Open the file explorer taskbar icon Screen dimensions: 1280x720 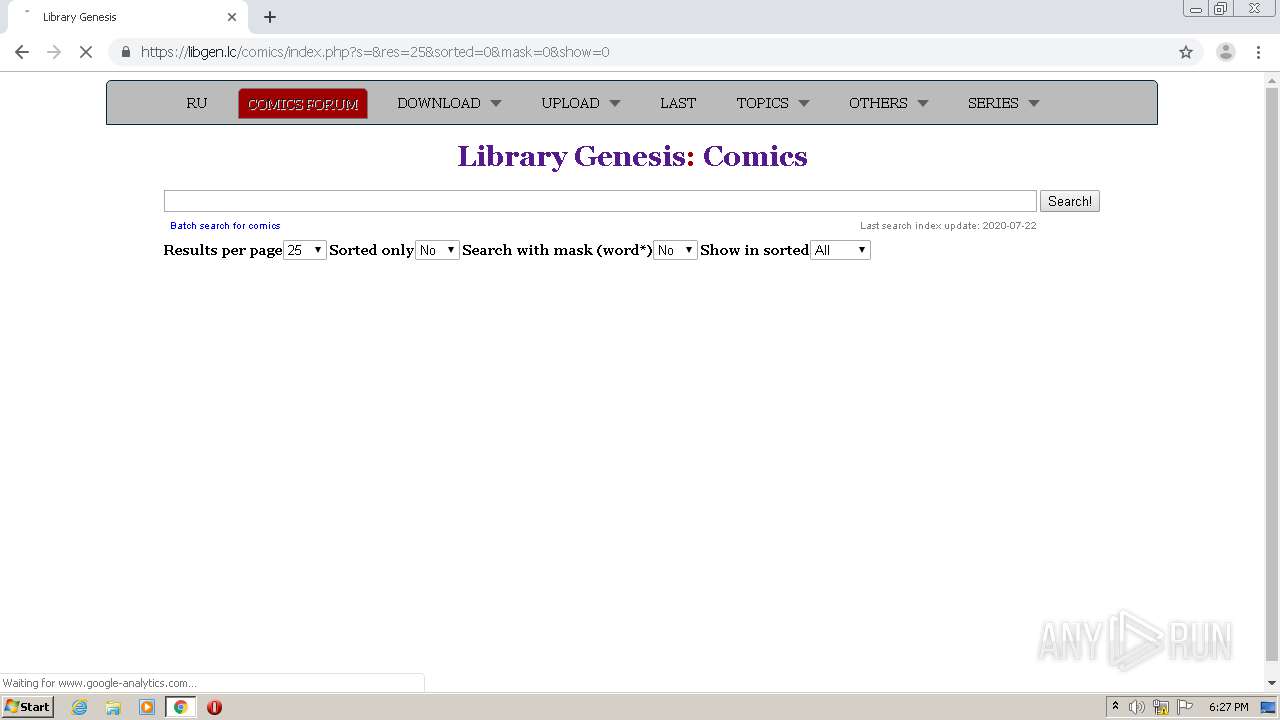click(x=113, y=707)
